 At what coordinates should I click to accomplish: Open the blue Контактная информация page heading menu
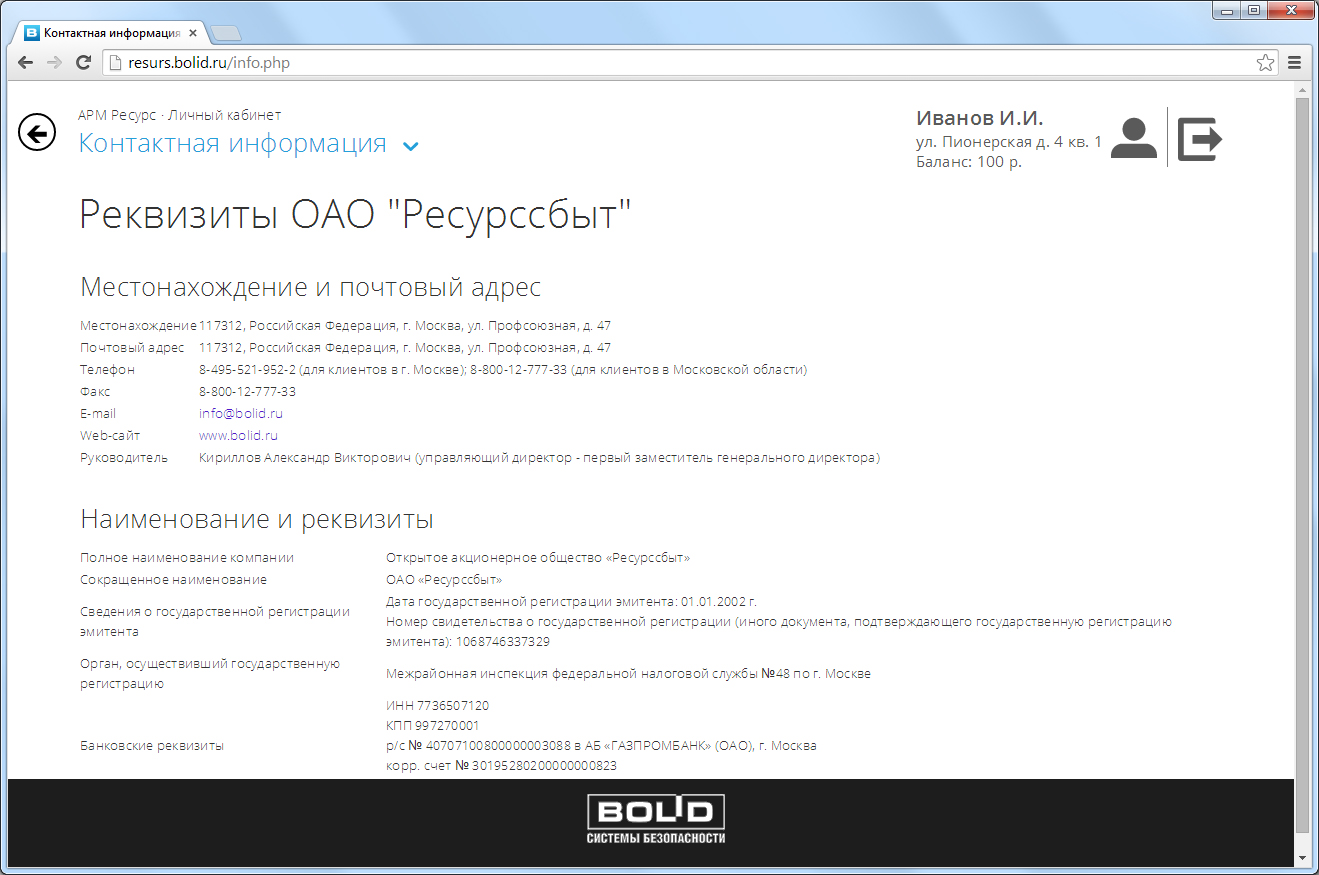[232, 144]
